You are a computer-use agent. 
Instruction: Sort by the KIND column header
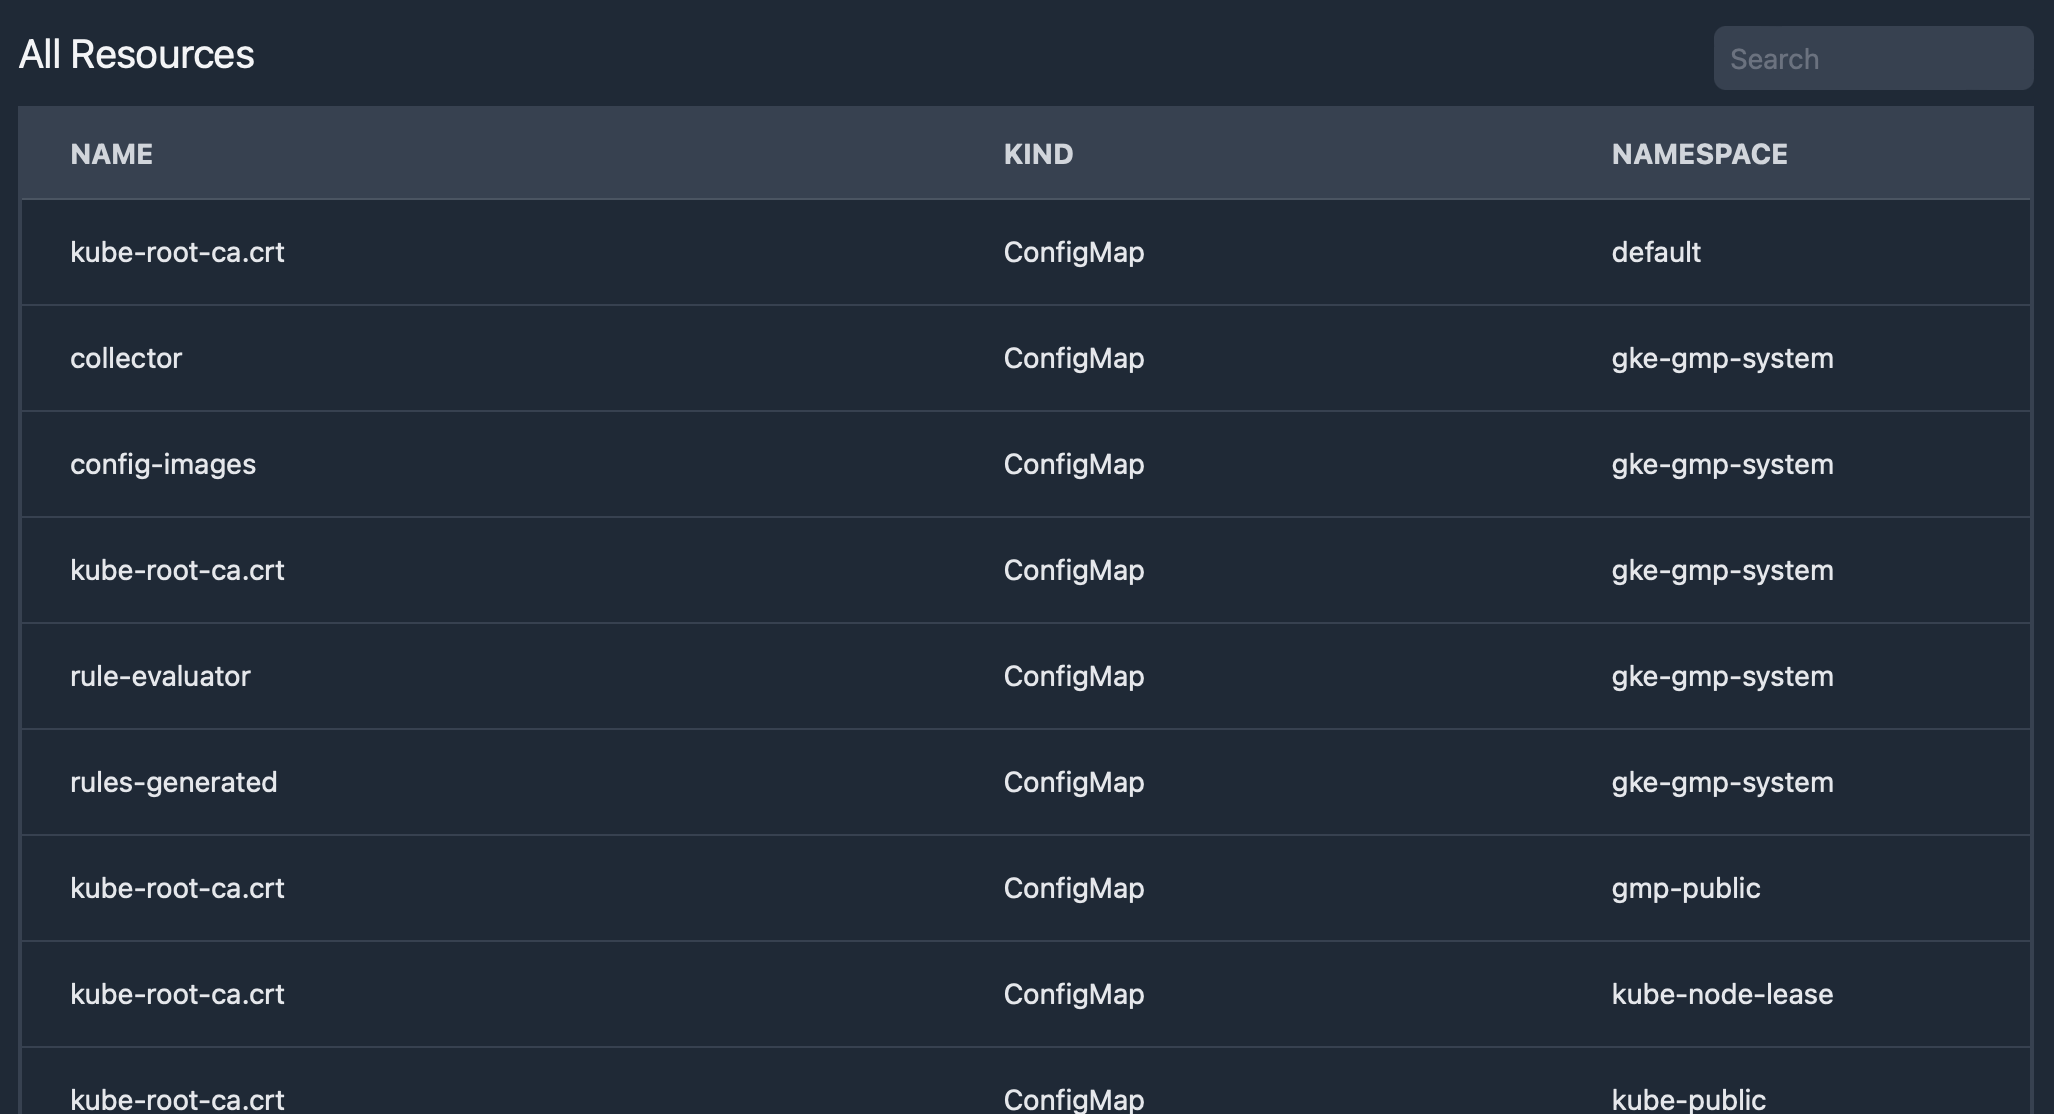1038,154
